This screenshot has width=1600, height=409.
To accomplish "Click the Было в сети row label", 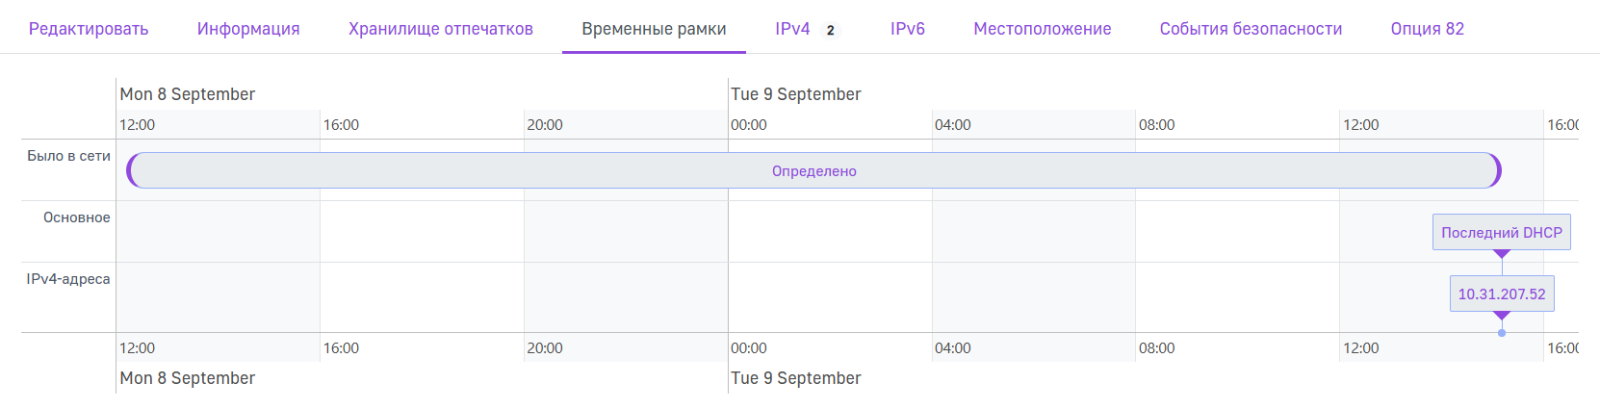I will pyautogui.click(x=68, y=156).
